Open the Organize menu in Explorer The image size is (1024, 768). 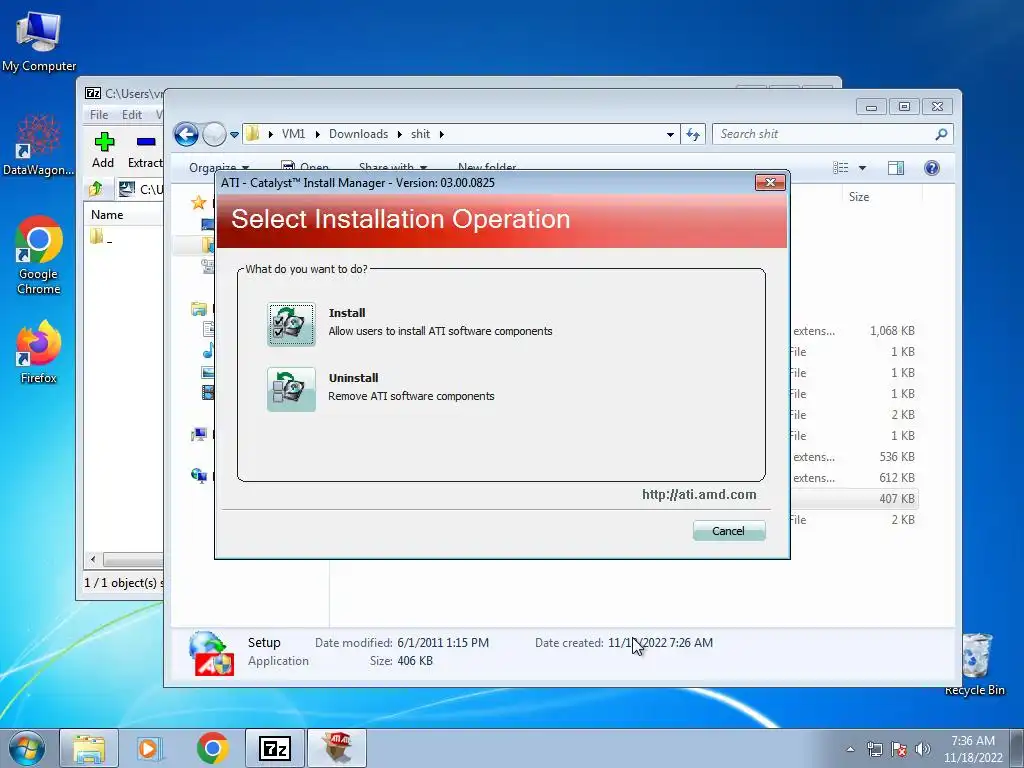pos(219,167)
